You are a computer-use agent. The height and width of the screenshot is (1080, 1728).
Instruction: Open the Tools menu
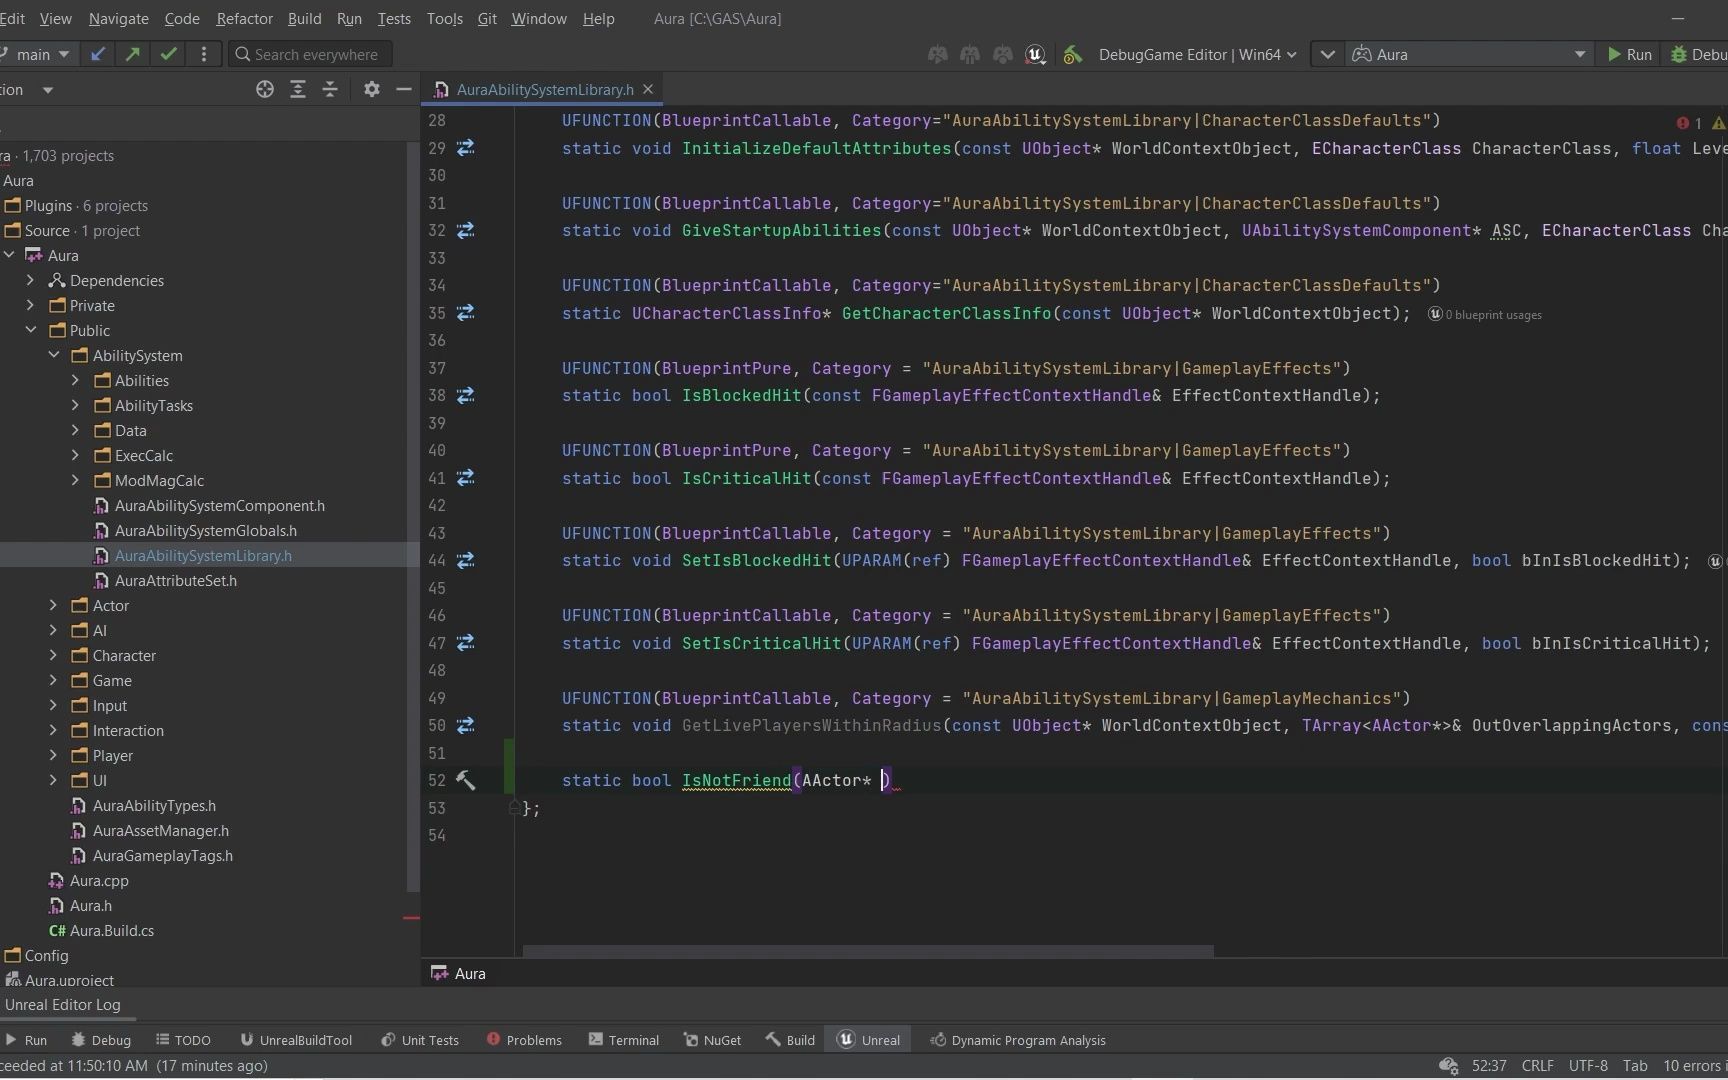pyautogui.click(x=444, y=19)
